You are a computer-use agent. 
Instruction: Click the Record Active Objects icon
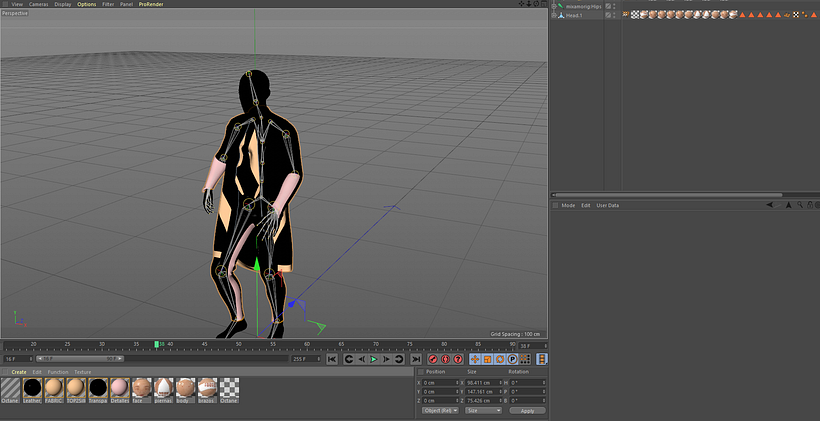[x=433, y=359]
